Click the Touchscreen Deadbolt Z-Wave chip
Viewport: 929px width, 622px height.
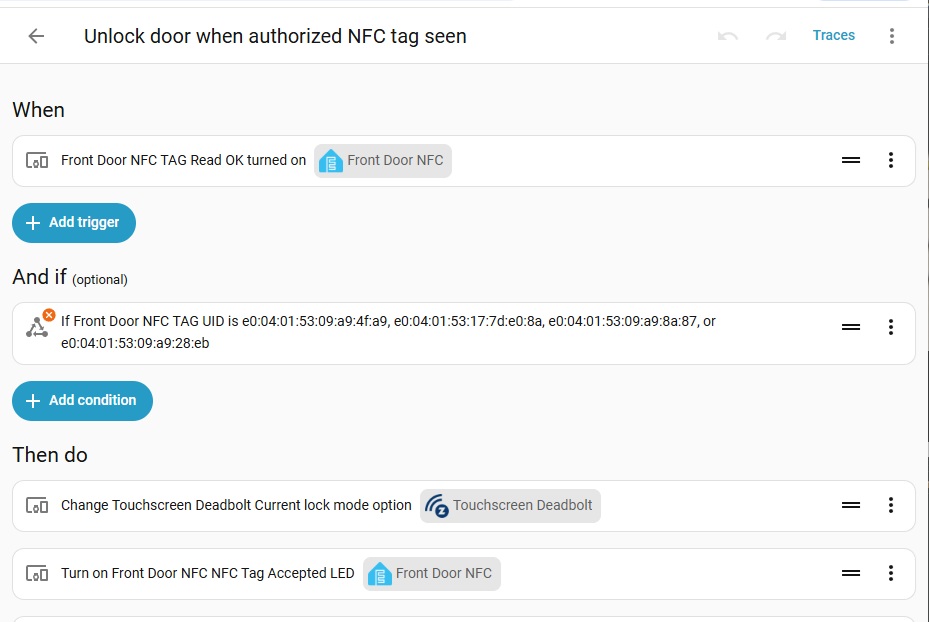pyautogui.click(x=510, y=505)
